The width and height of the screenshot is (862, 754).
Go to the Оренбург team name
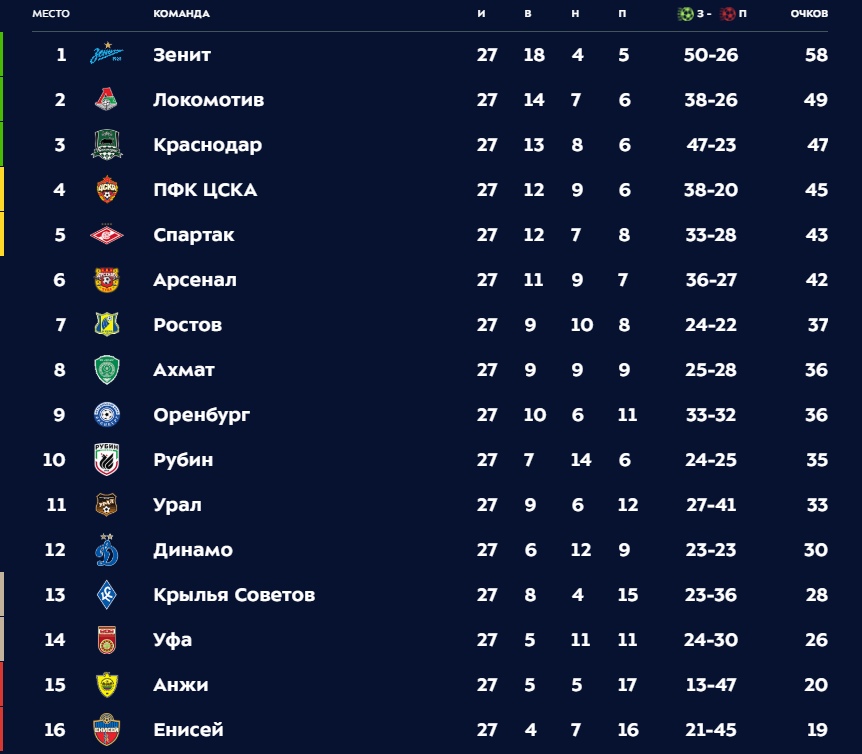[x=202, y=415]
